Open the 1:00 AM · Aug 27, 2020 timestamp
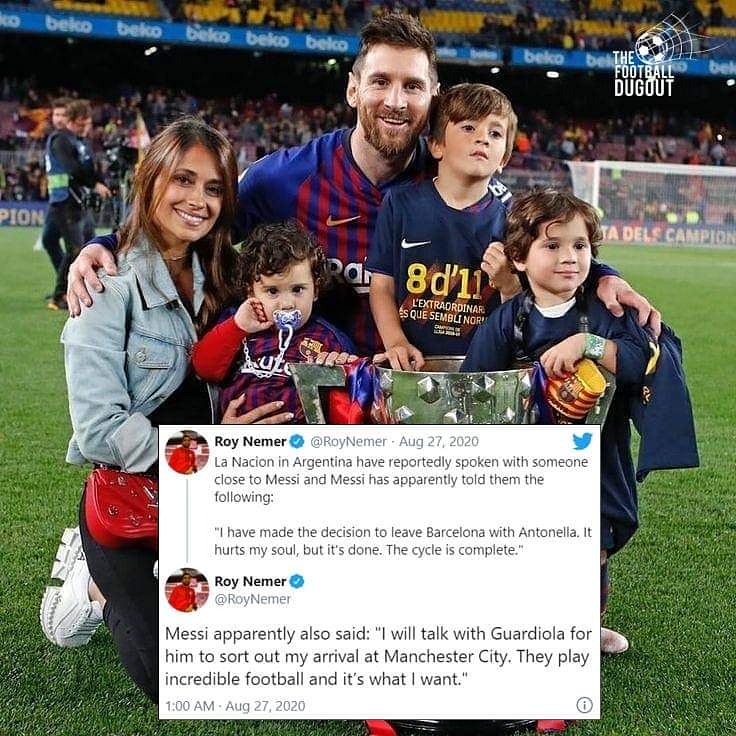The height and width of the screenshot is (736, 736). pos(235,706)
